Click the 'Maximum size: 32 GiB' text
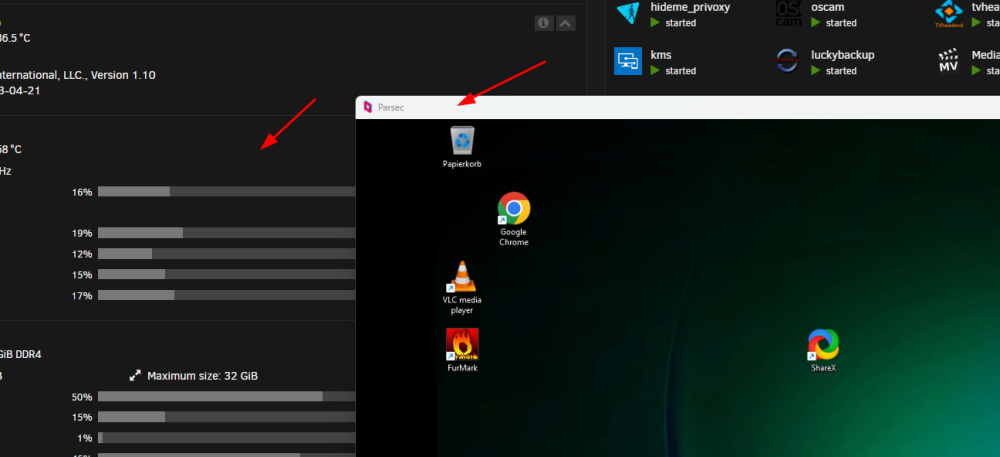Viewport: 1000px width, 457px height. click(203, 376)
